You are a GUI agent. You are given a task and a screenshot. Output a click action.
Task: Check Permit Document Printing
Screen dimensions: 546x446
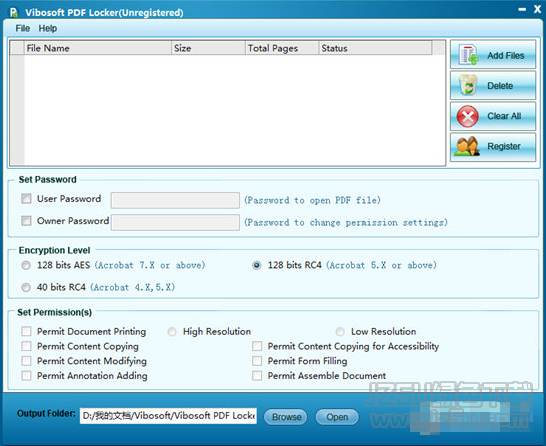coord(26,331)
